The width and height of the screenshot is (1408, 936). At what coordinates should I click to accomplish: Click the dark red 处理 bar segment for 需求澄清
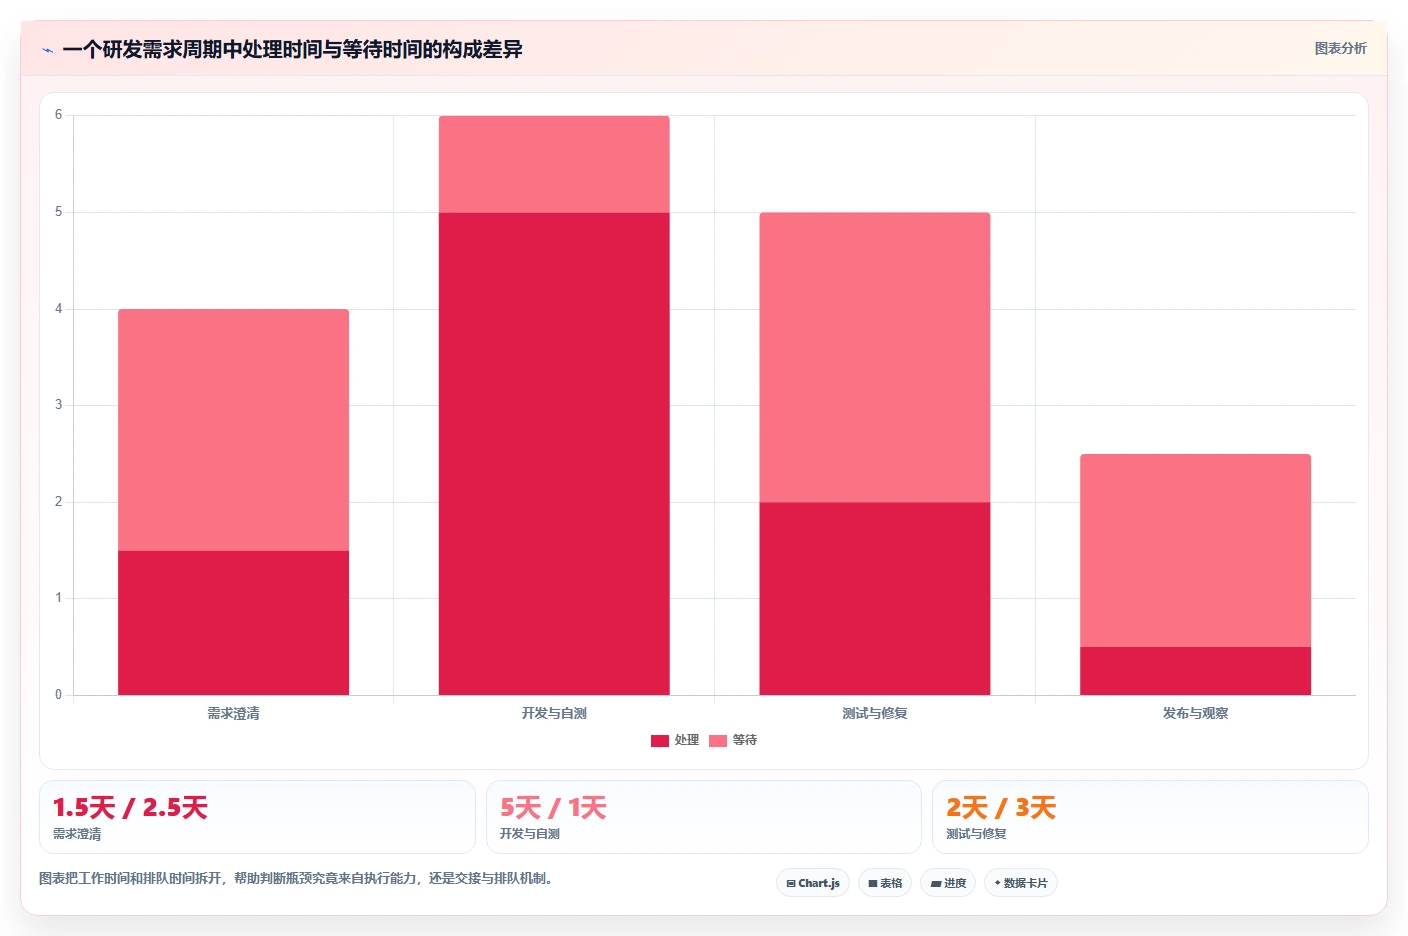pos(234,622)
